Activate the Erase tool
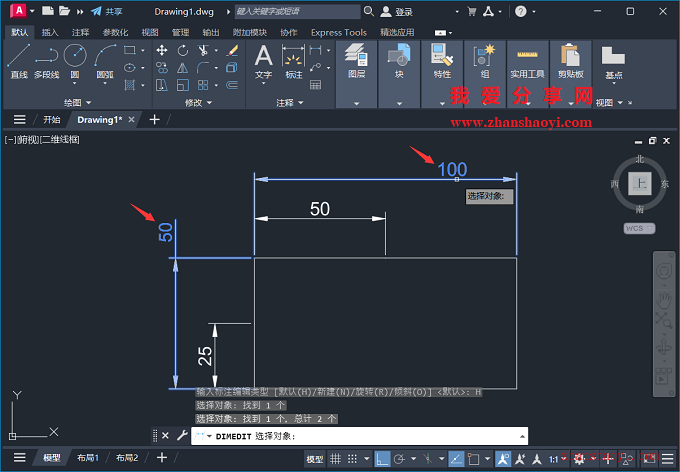Screen dimensions: 680x472 (x=232, y=50)
